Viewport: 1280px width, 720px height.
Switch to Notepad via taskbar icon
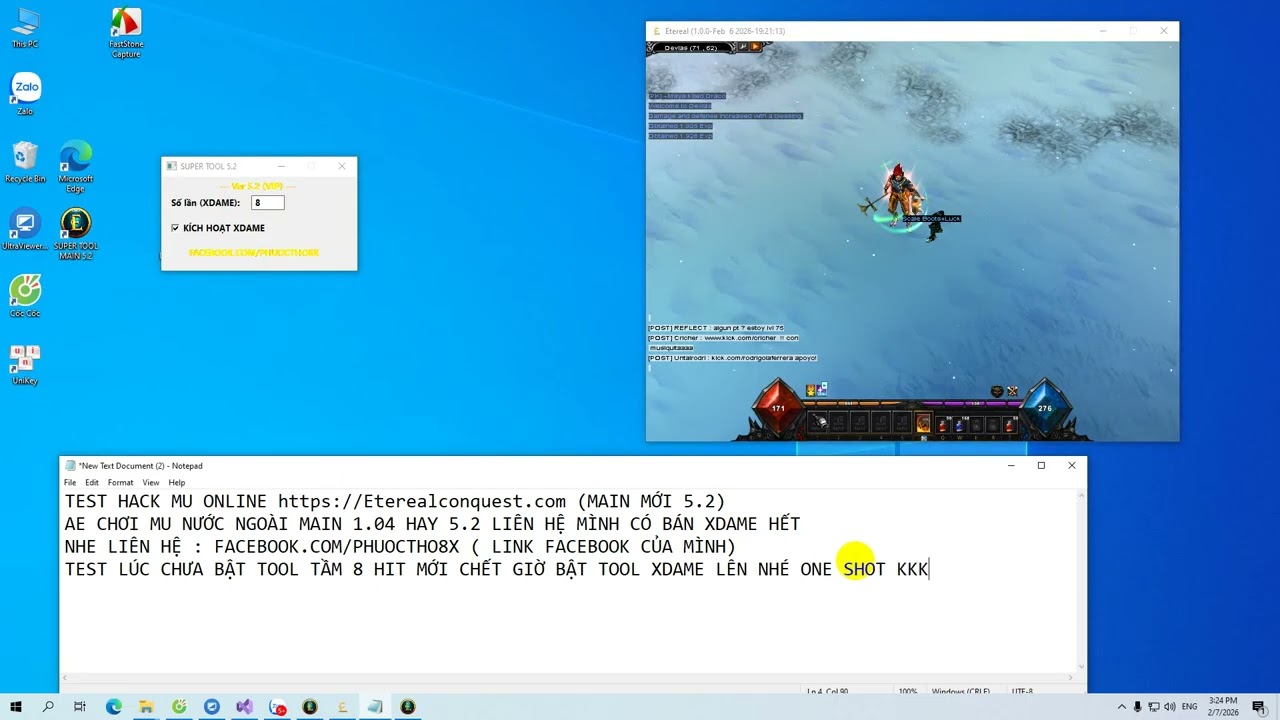(375, 707)
